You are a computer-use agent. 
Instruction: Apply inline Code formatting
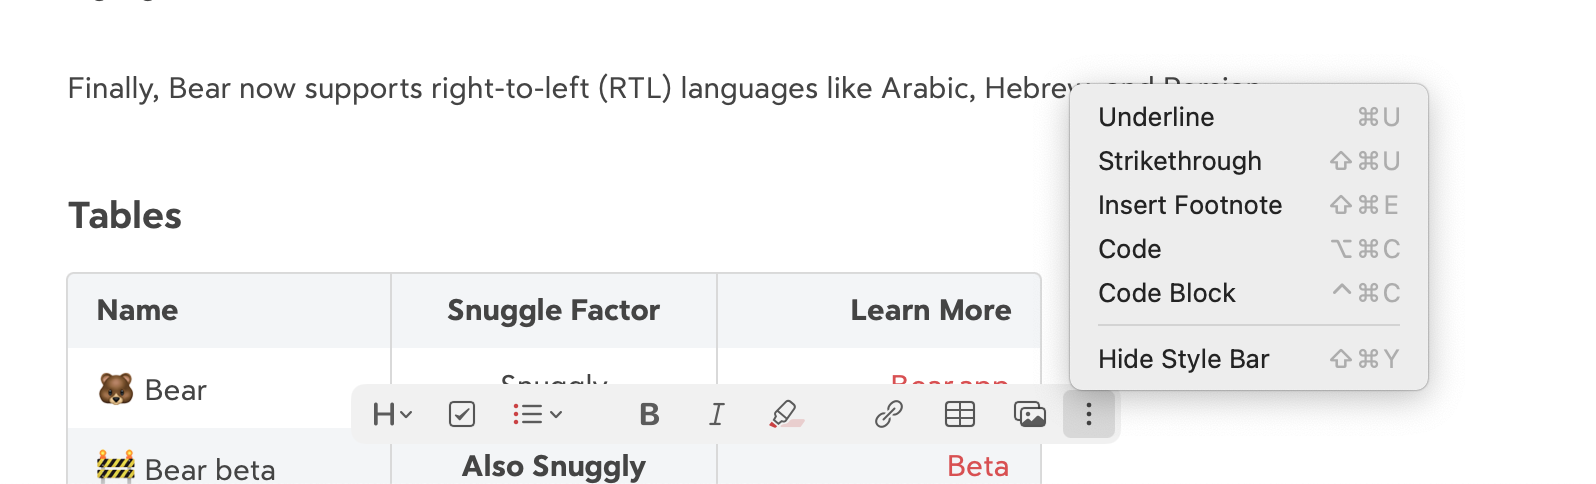(1130, 249)
